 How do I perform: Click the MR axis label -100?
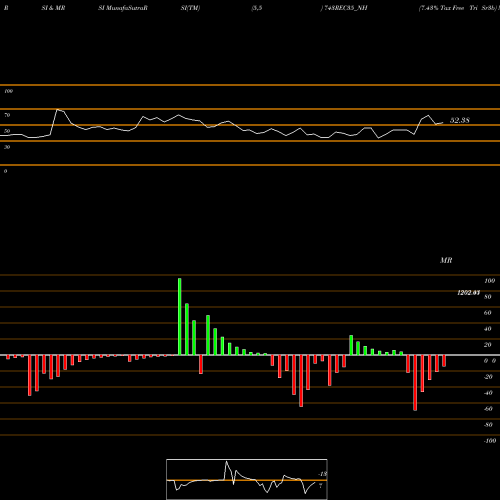click(x=490, y=441)
